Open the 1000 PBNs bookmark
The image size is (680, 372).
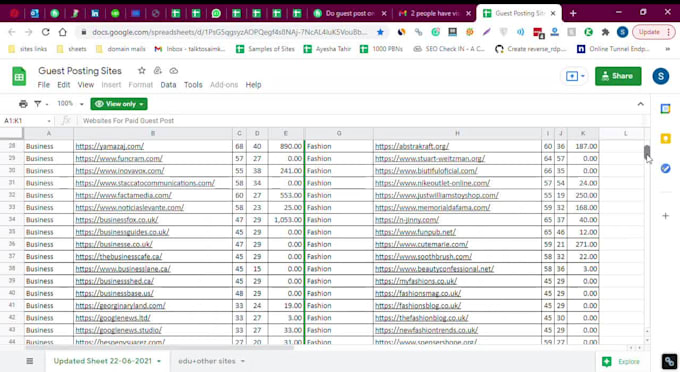pos(381,49)
